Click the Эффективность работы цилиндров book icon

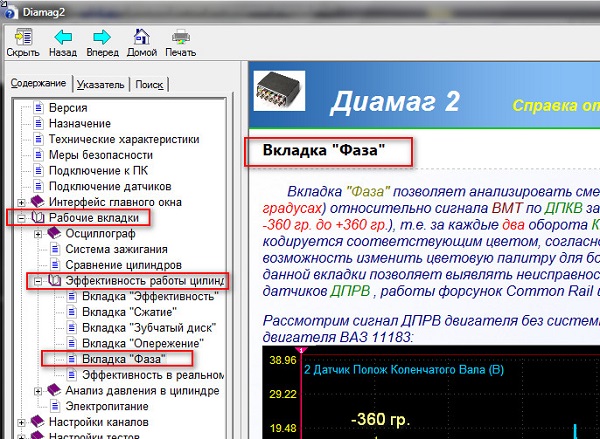(55, 281)
